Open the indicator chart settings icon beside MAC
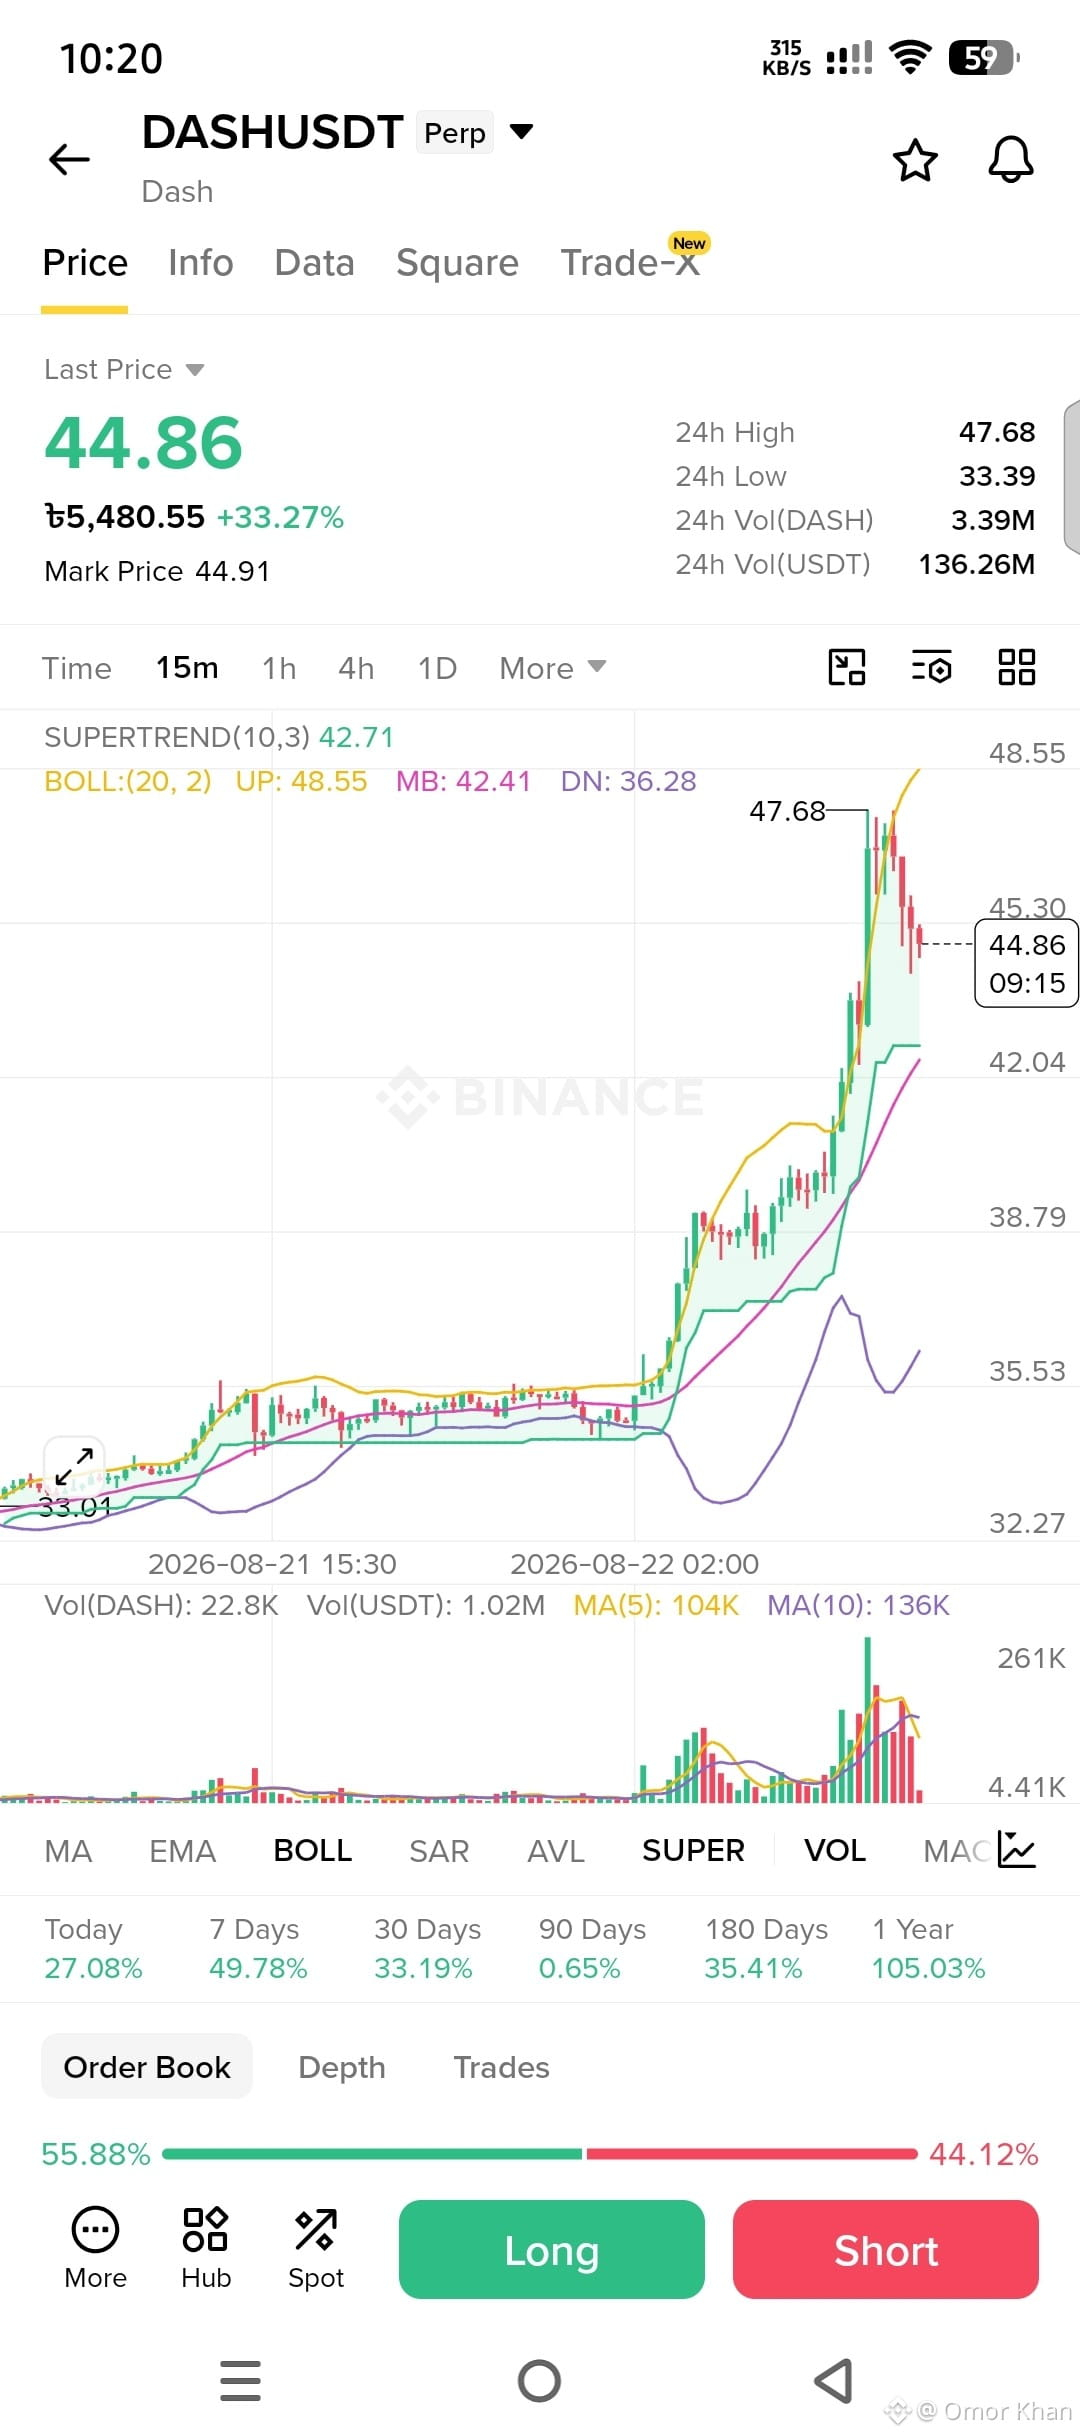The height and width of the screenshot is (2436, 1080). [x=1017, y=1850]
